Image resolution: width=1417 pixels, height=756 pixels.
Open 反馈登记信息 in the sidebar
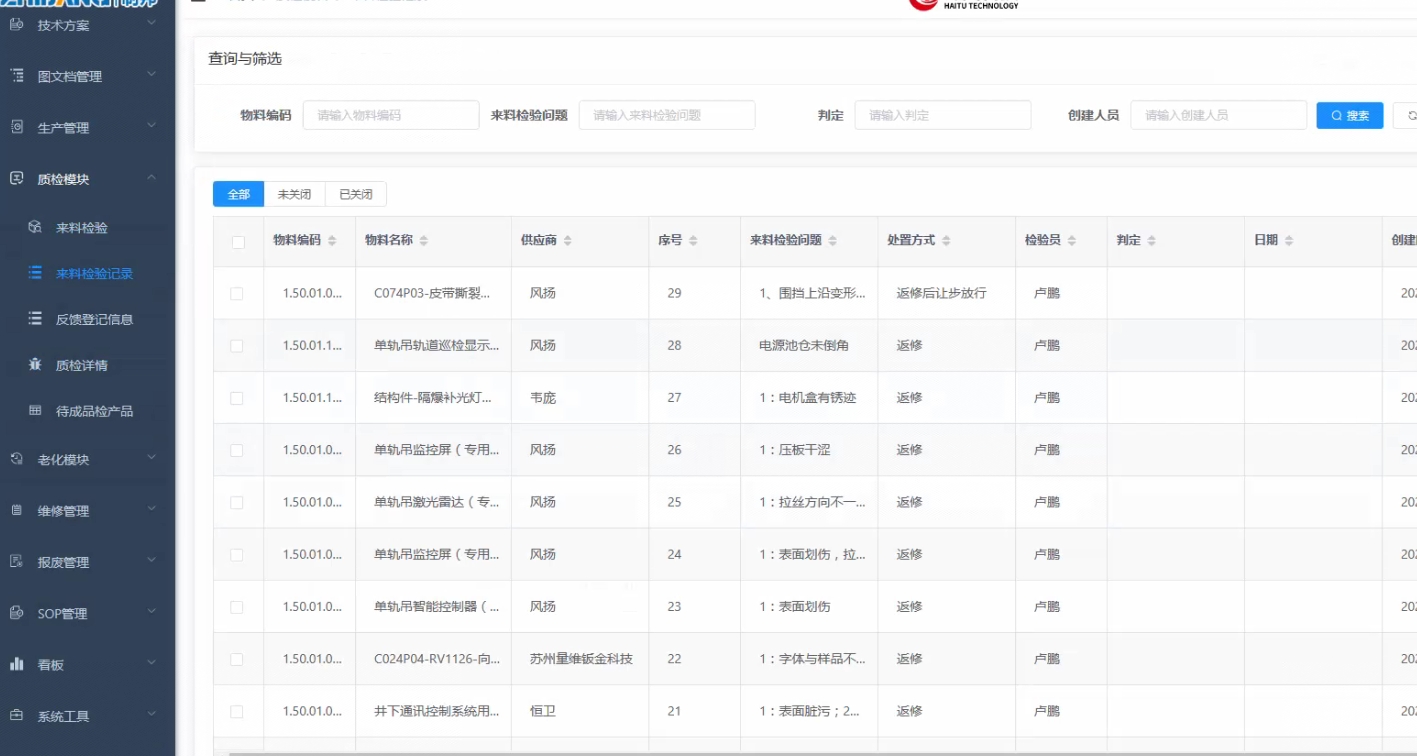coord(94,320)
